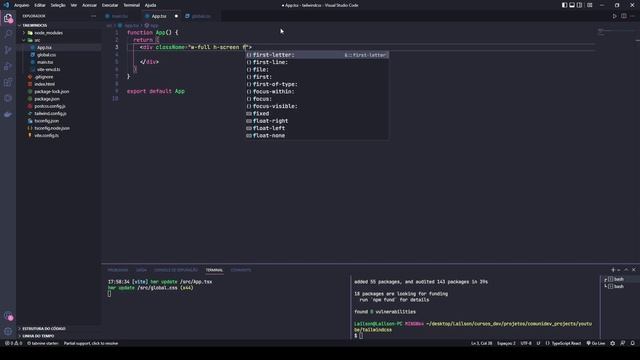Expand the node_modules folder
This screenshot has height=360, width=640.
tap(48, 33)
